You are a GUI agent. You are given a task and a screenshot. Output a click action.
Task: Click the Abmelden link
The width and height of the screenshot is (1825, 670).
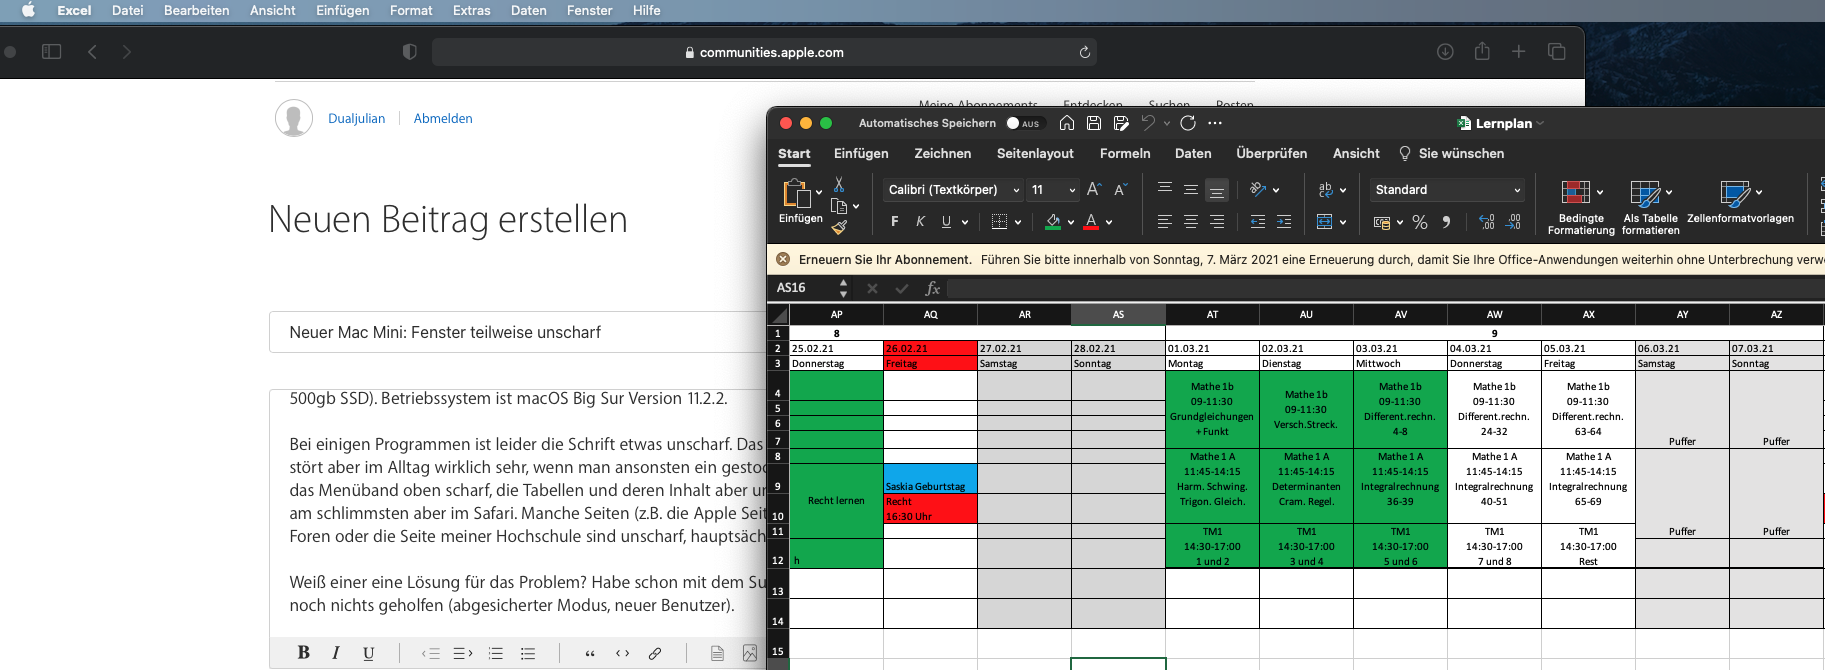pos(443,118)
